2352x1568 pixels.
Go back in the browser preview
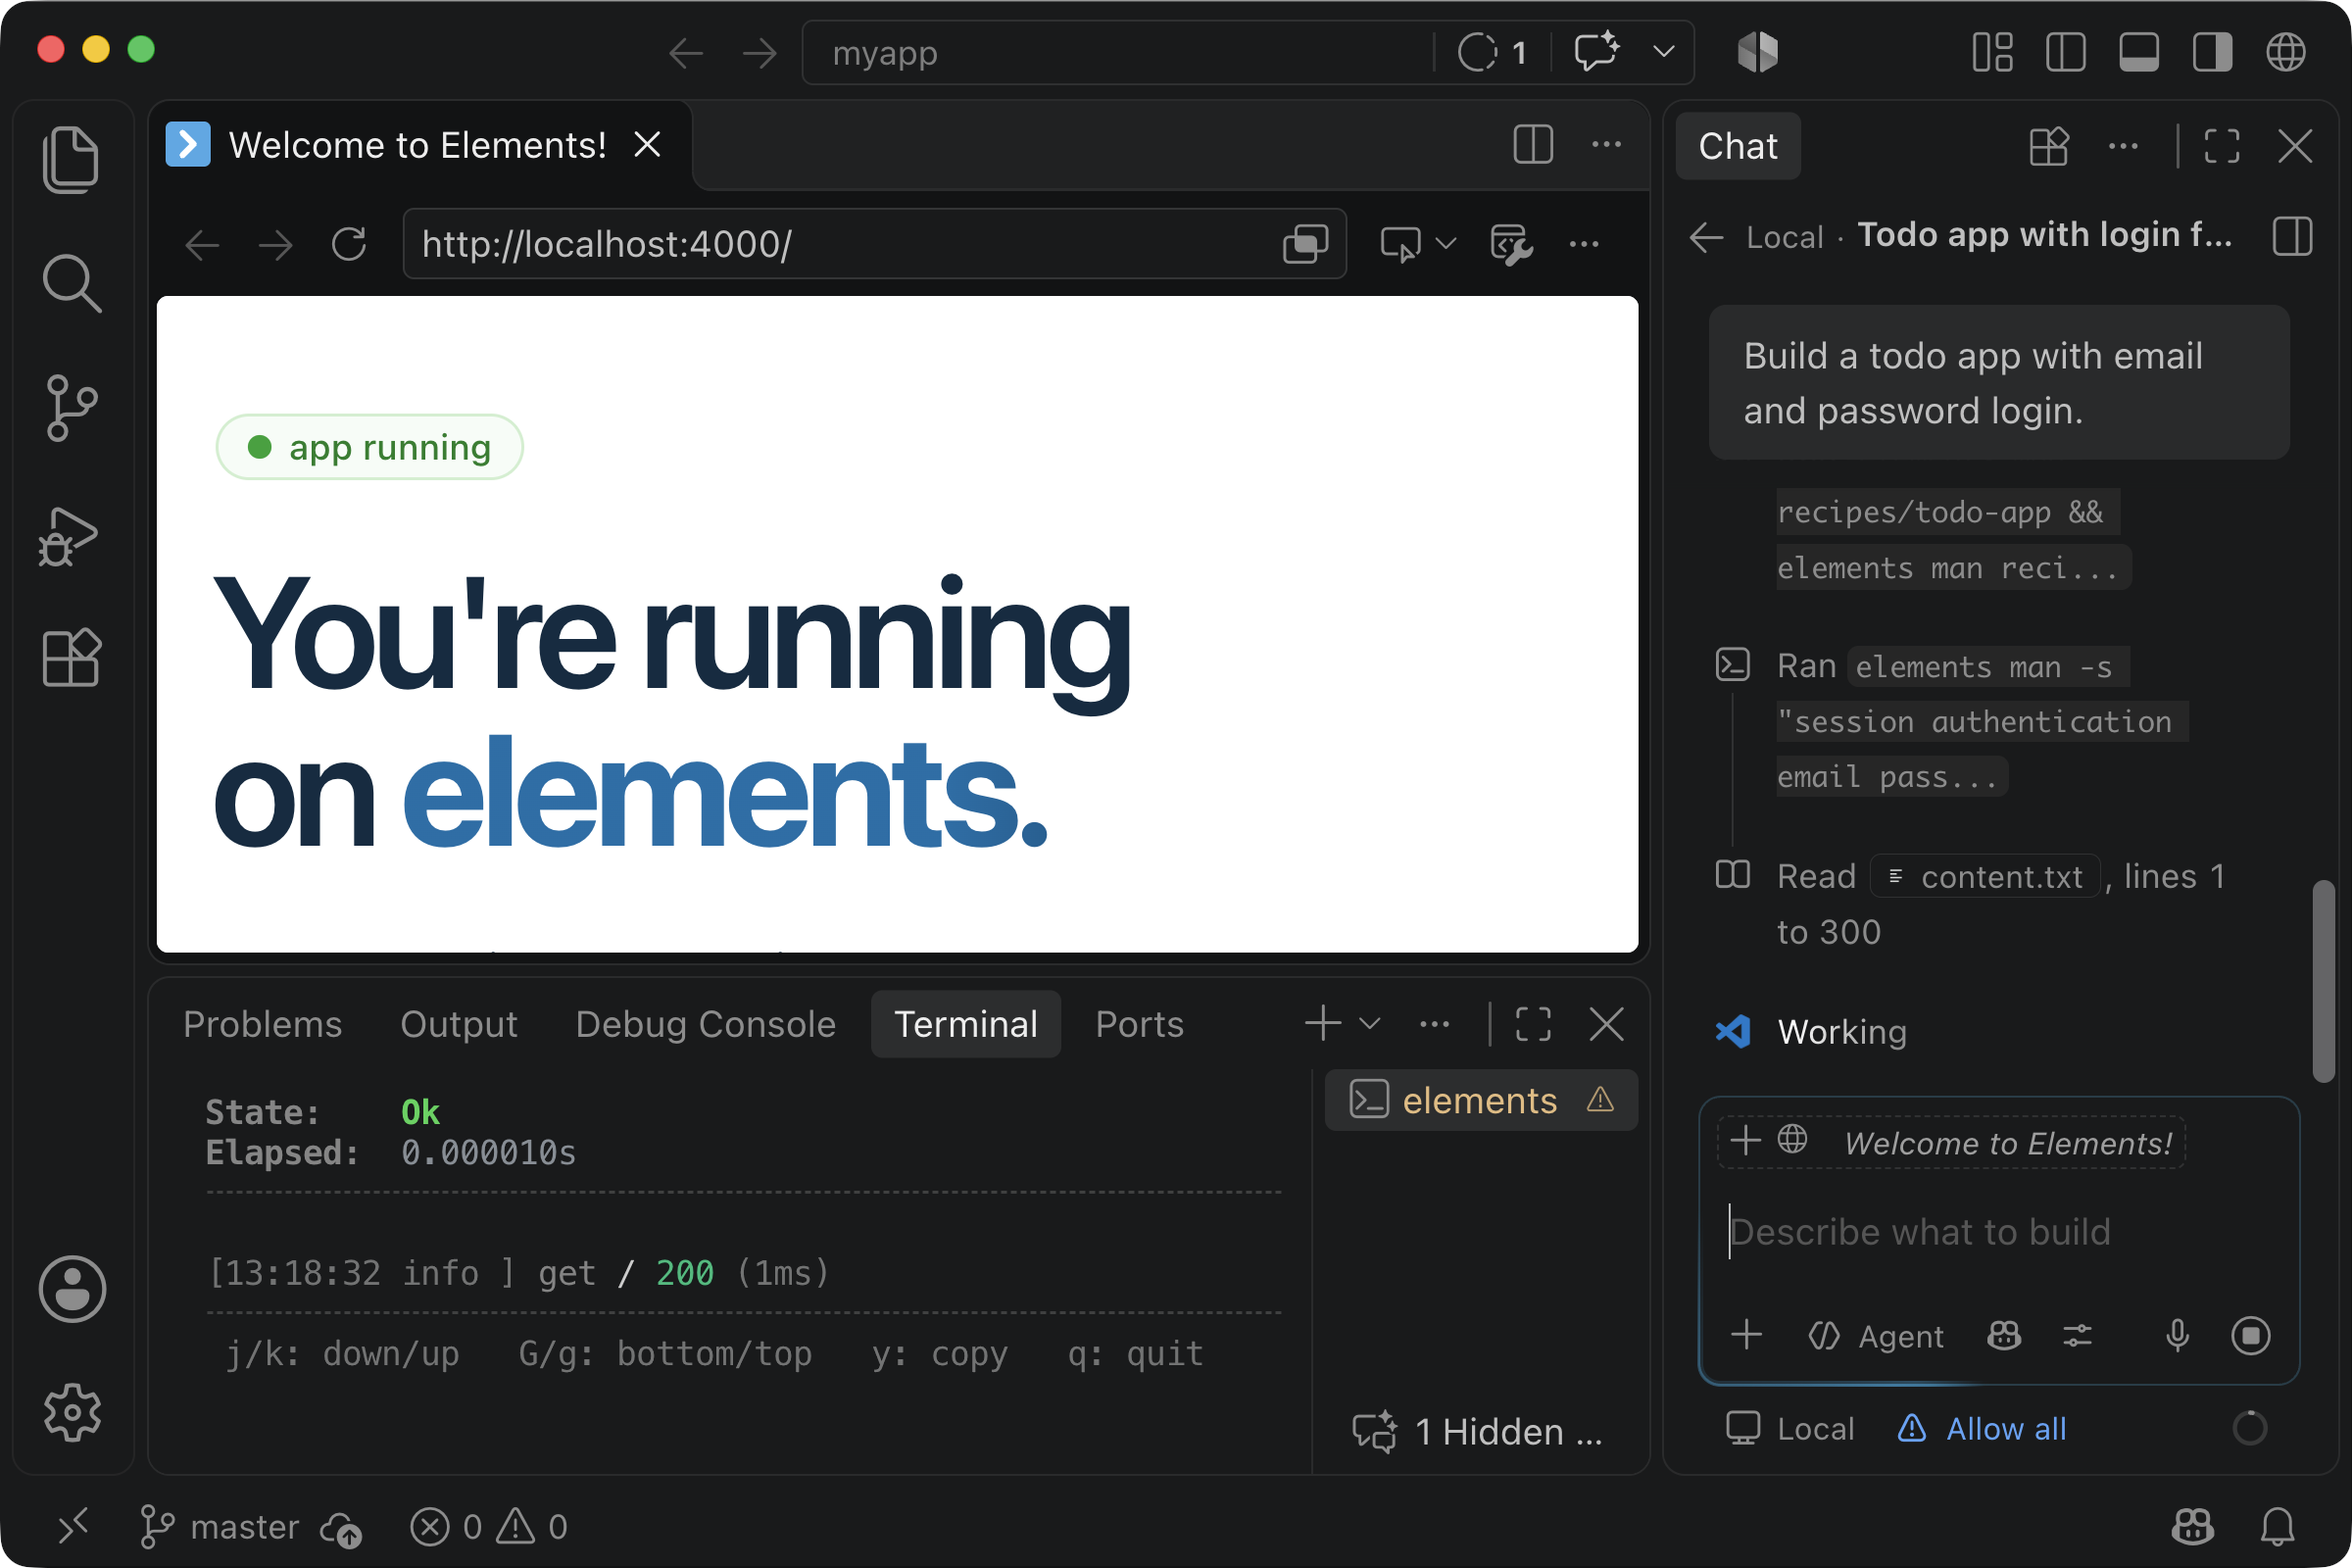pos(202,243)
